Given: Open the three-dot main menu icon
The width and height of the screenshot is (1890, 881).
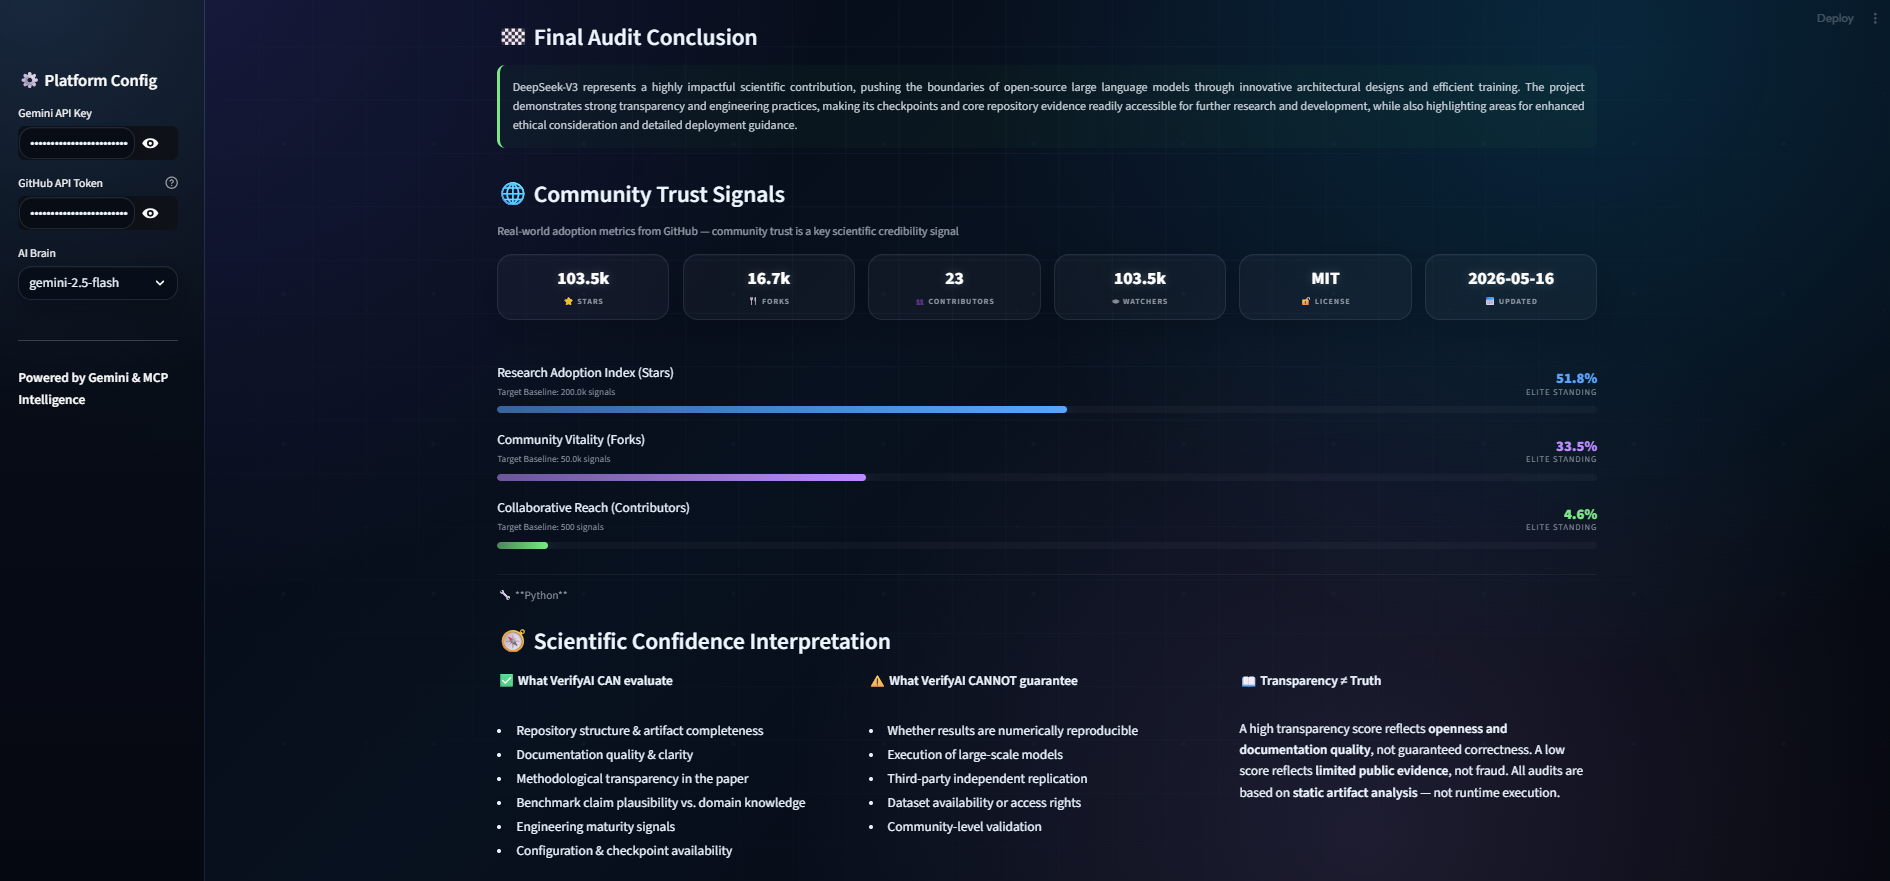Looking at the screenshot, I should coord(1875,18).
